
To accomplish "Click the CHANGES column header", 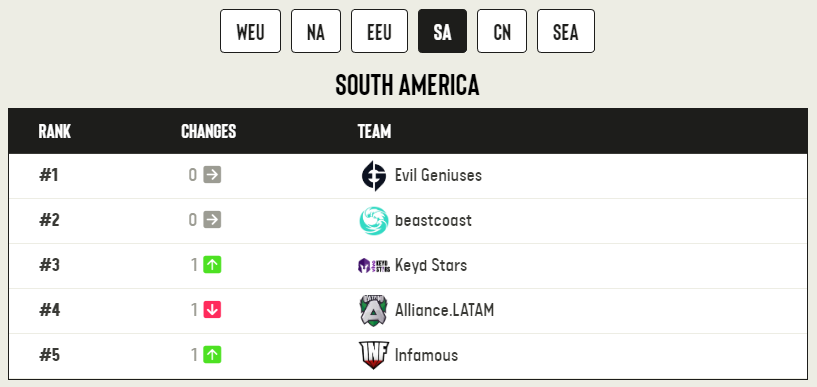I will pos(208,131).
